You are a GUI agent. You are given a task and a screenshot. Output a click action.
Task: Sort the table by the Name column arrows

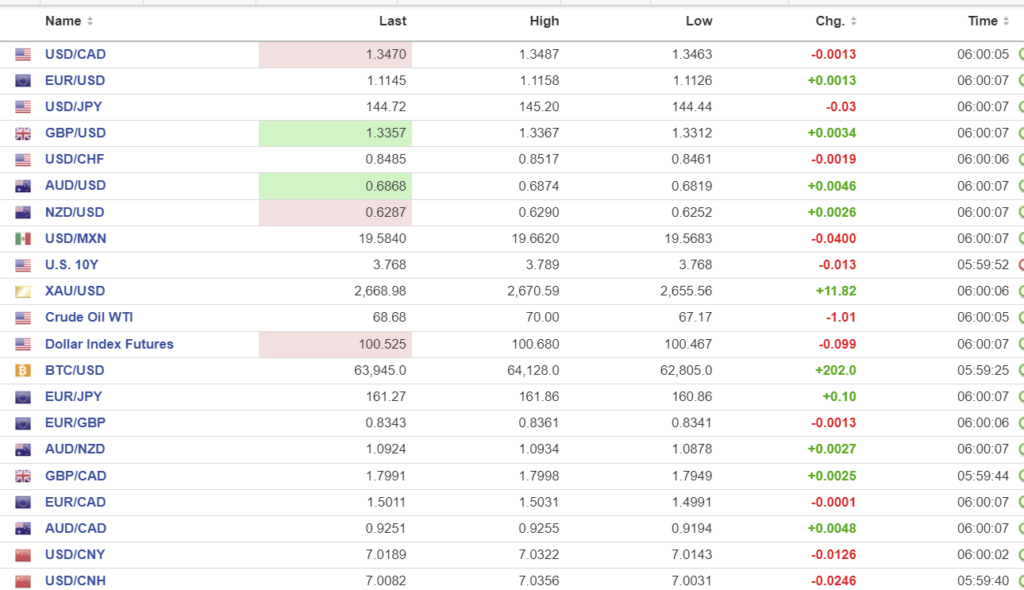point(90,21)
